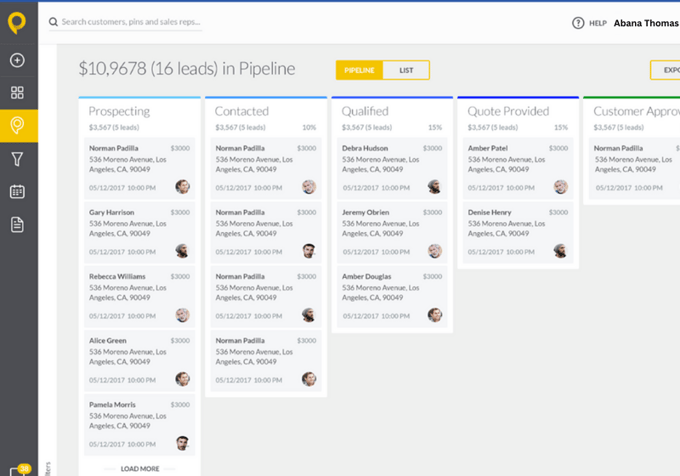
Task: Open Alice Green lead name
Action: pos(108,341)
